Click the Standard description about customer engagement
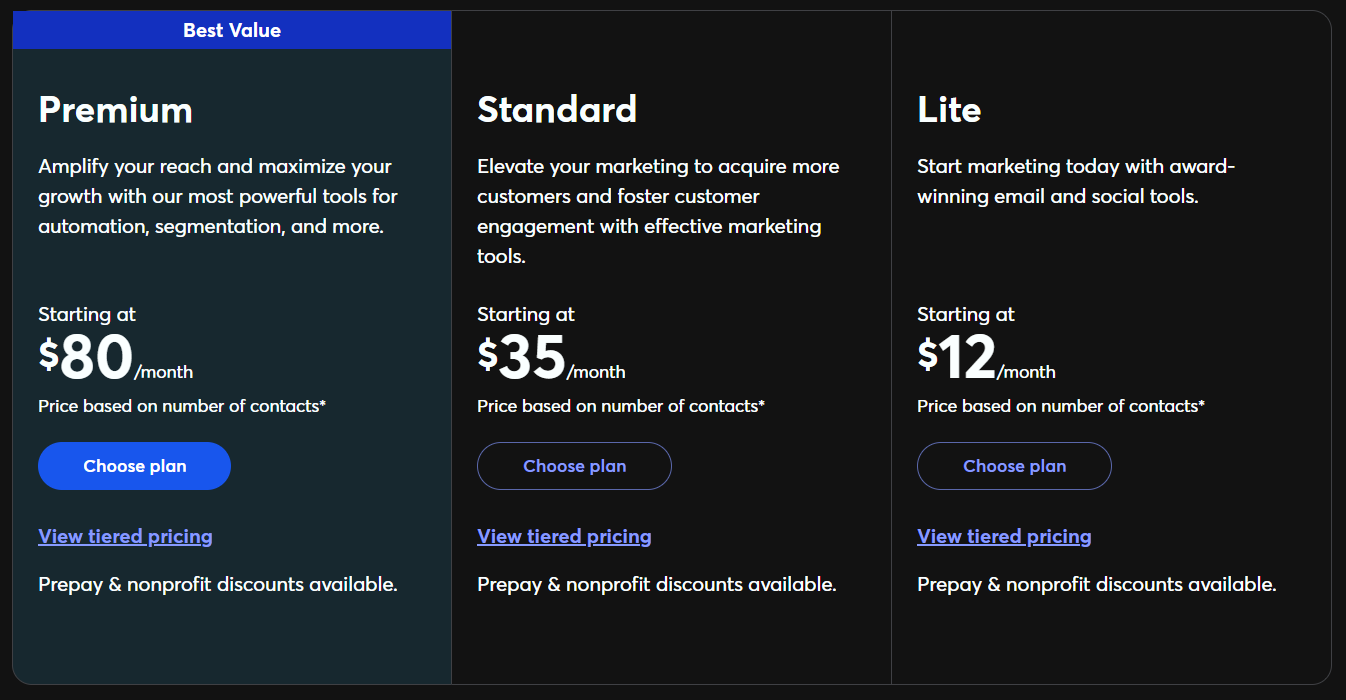This screenshot has height=700, width=1346. point(658,211)
